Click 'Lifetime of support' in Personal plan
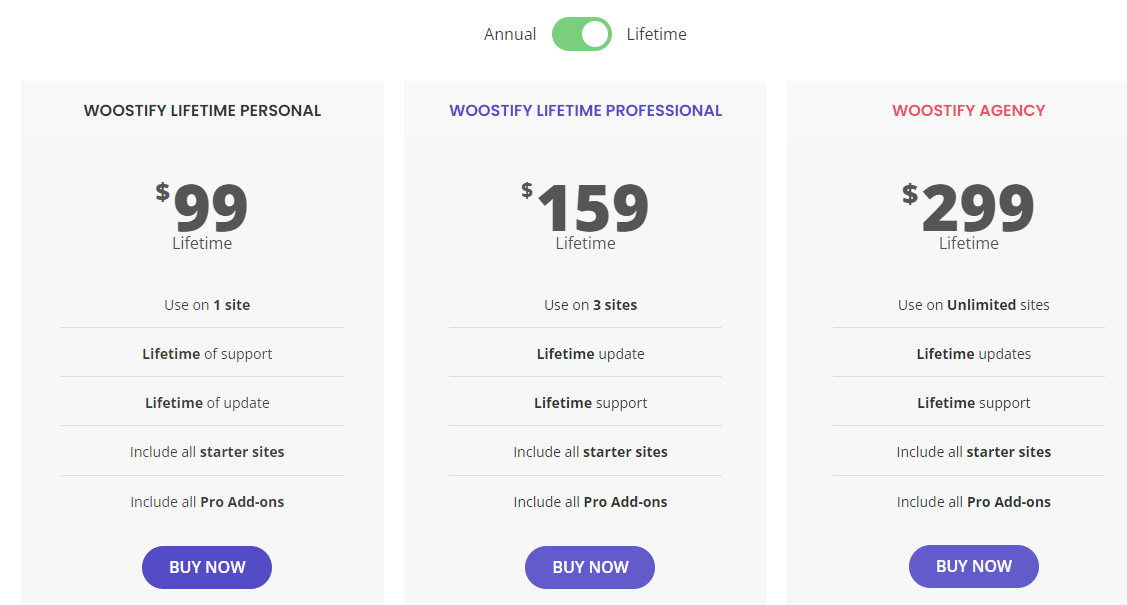 coord(207,354)
